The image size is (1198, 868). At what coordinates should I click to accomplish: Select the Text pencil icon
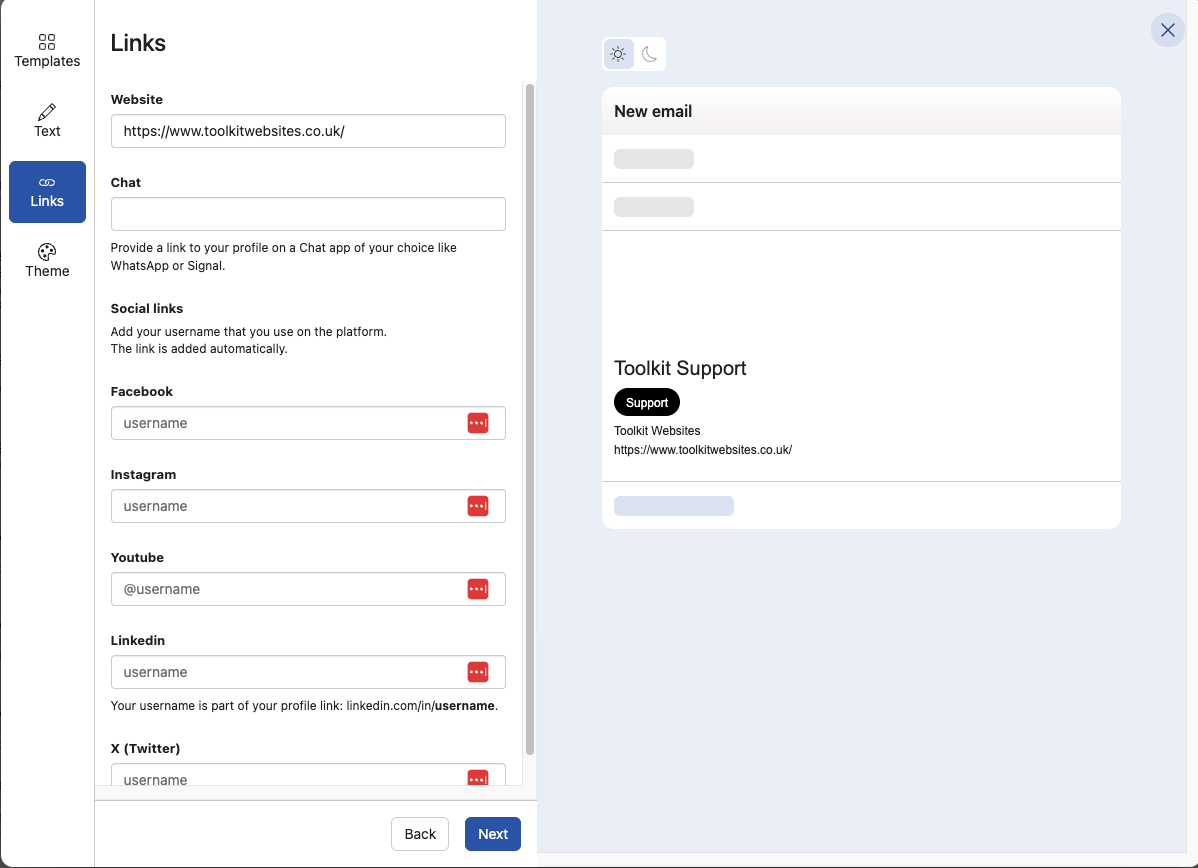[x=47, y=112]
